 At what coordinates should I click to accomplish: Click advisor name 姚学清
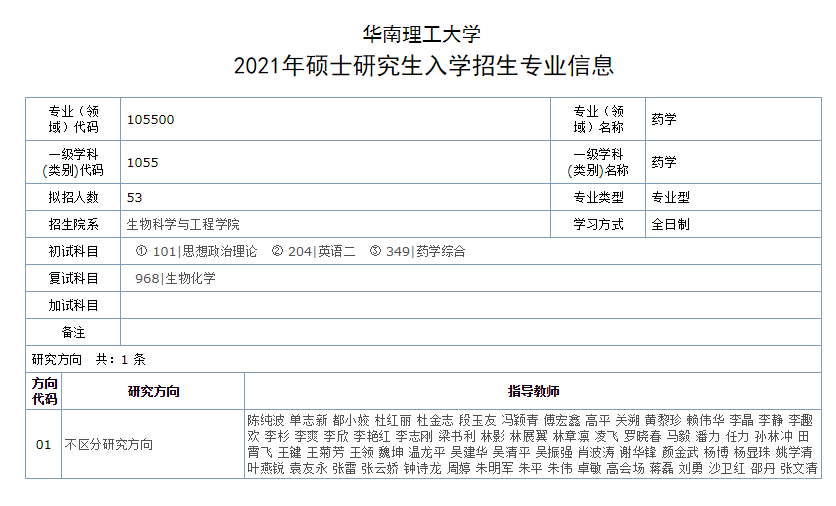(x=794, y=453)
